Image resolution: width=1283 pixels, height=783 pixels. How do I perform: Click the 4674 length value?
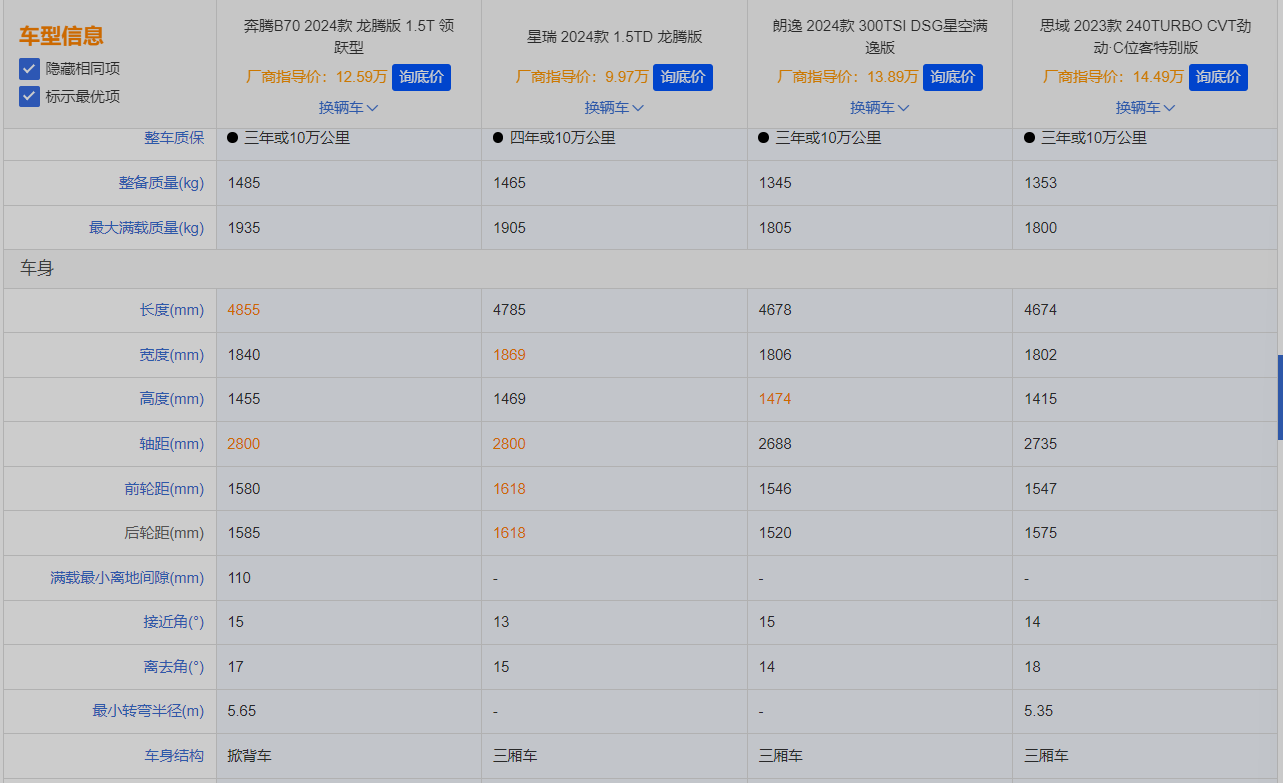point(1040,310)
